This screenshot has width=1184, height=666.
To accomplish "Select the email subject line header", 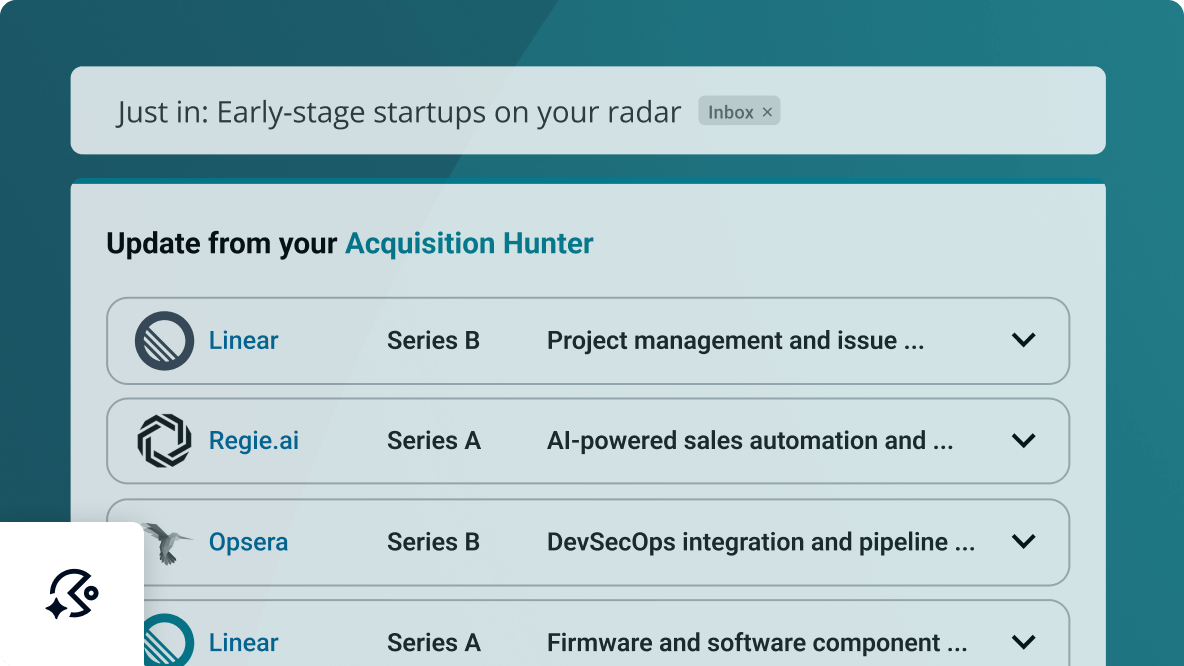I will point(398,111).
